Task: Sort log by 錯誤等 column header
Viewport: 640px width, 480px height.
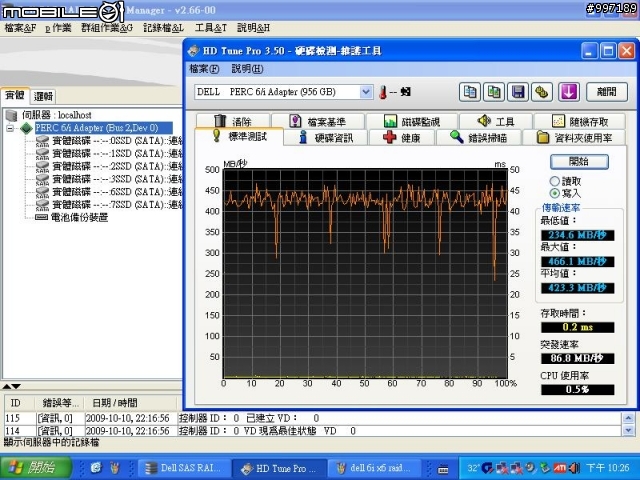Action: pyautogui.click(x=59, y=403)
